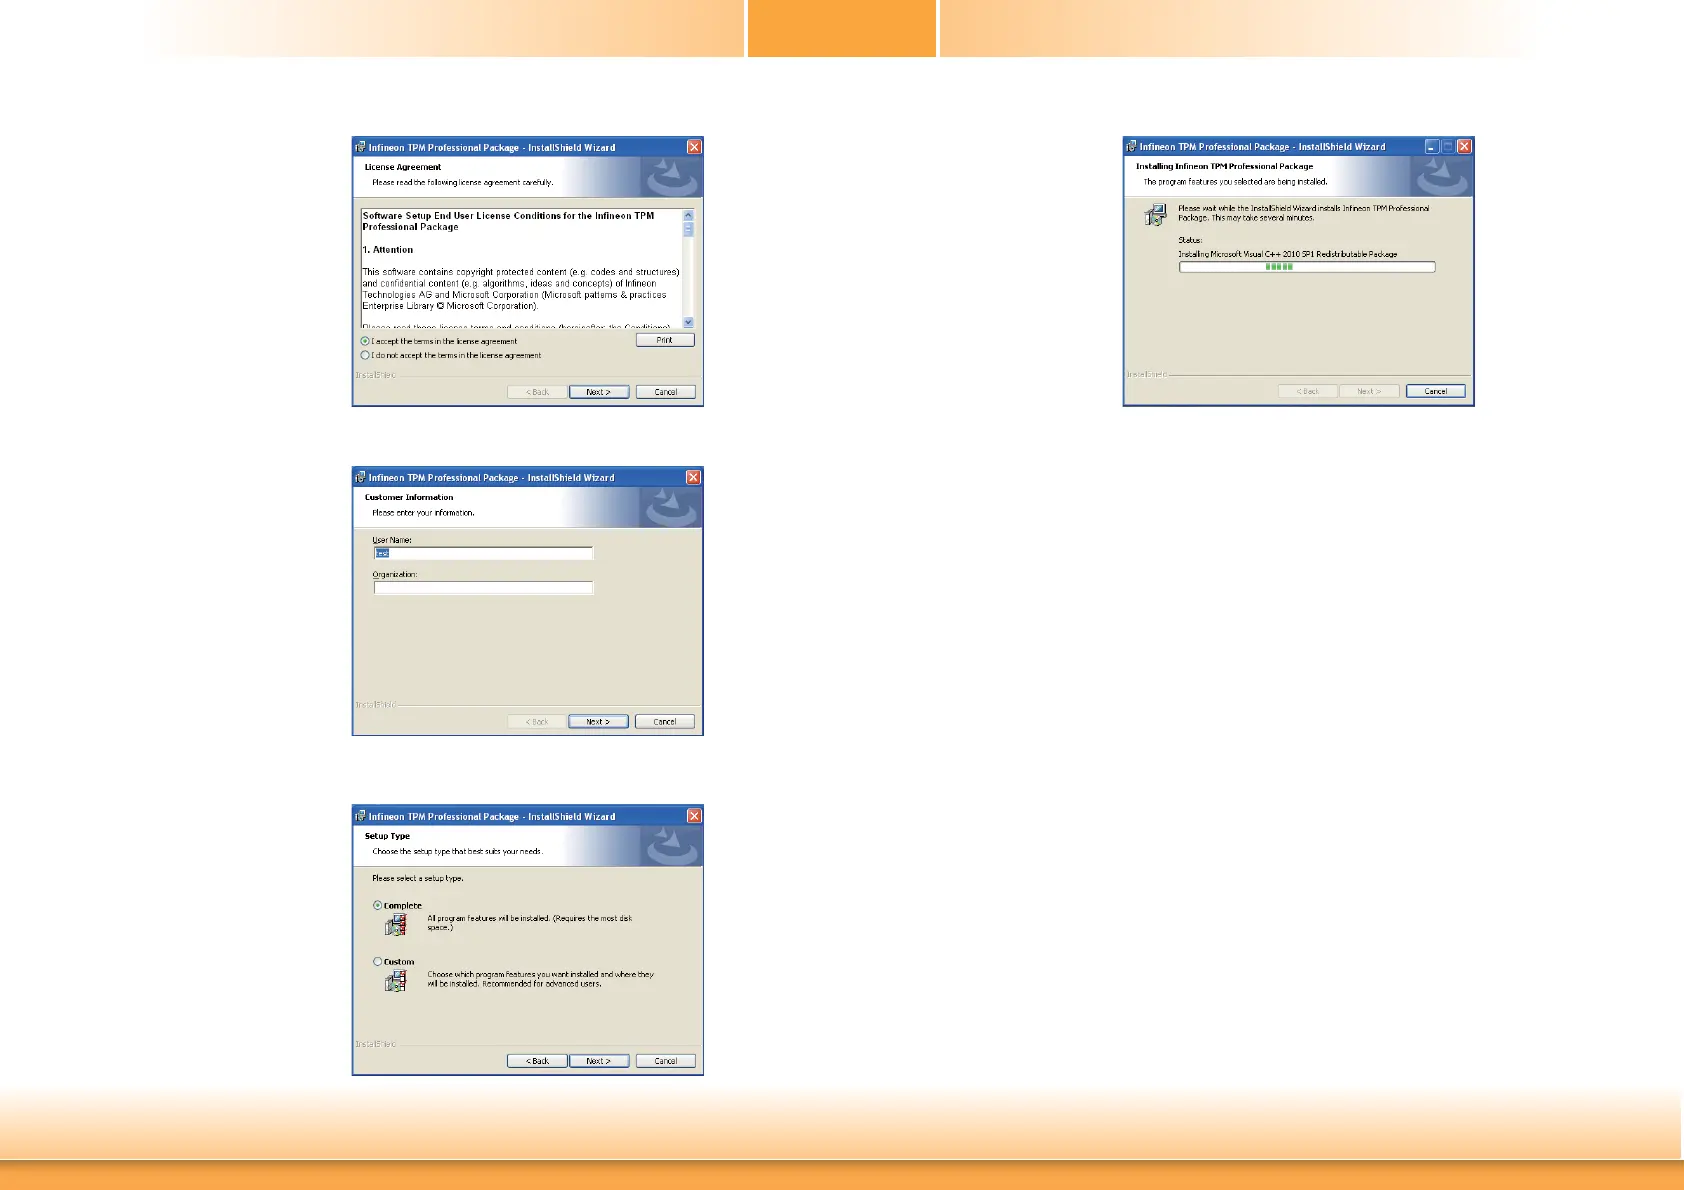Screen dimensions: 1684x1190
Task: Click Cancel in License Agreement dialog
Action: pos(666,392)
